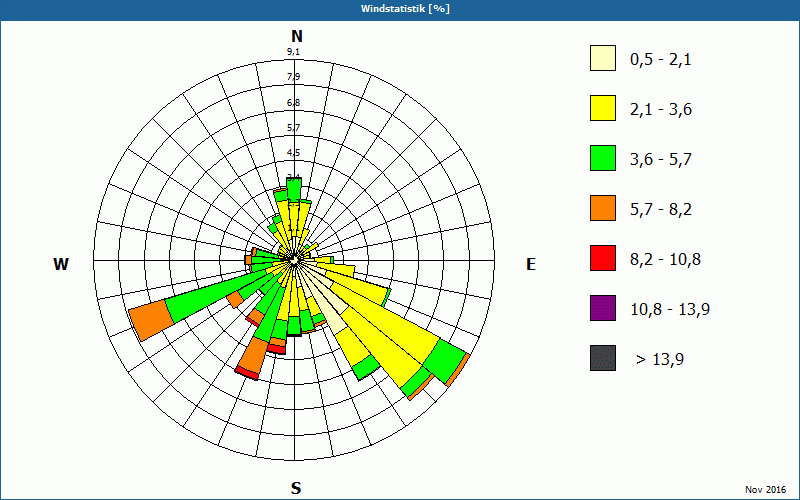Click the legend label '8,2 - 10,8'
This screenshot has height=500, width=800.
(x=665, y=260)
